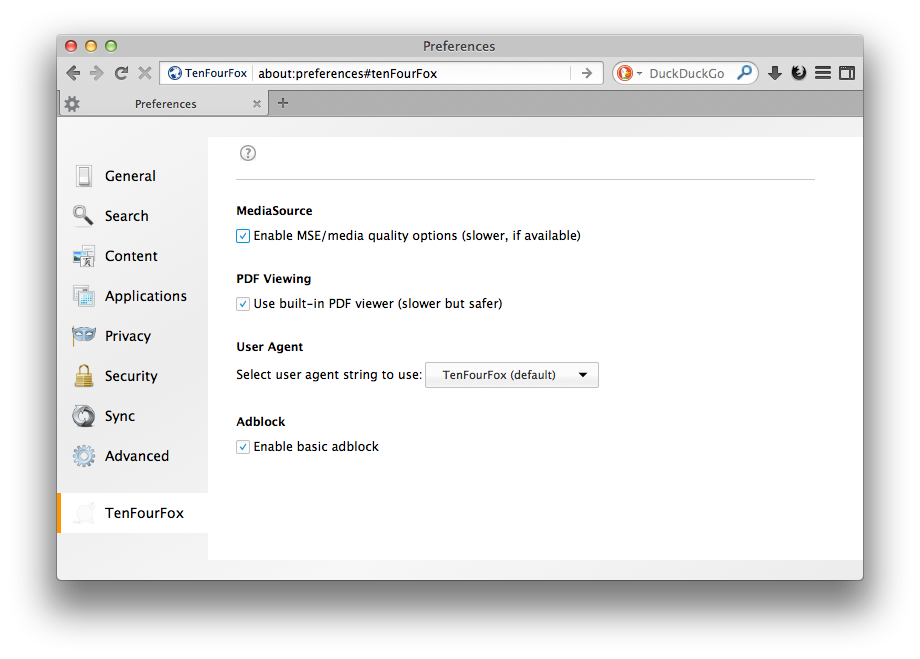The image size is (920, 659).
Task: Open the Advanced preferences pane
Action: tap(133, 456)
